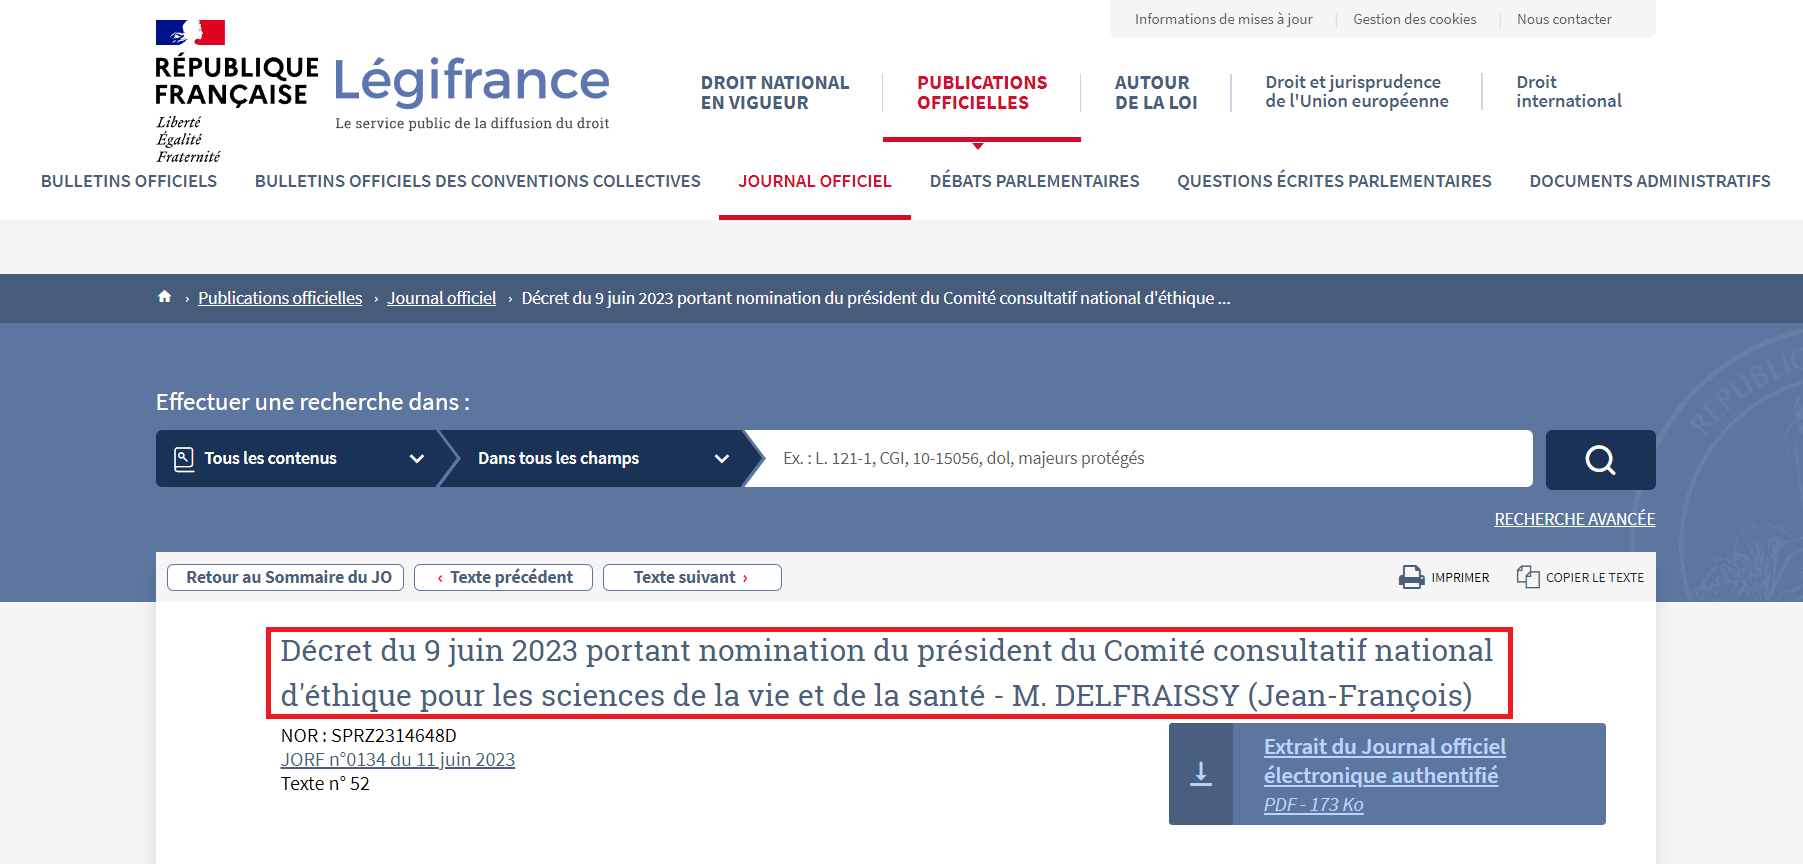Open the Journal Officiel tab

(814, 181)
